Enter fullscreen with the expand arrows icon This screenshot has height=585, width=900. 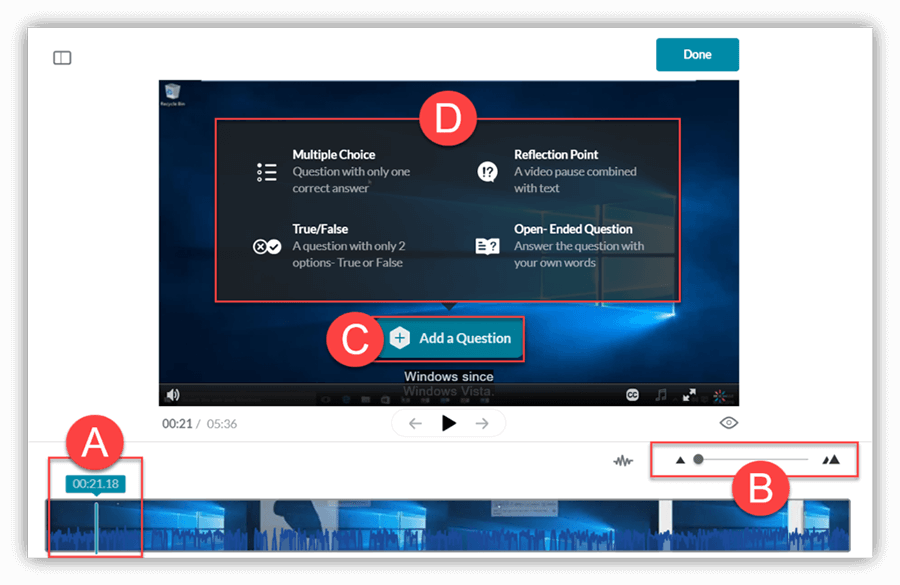click(x=689, y=395)
